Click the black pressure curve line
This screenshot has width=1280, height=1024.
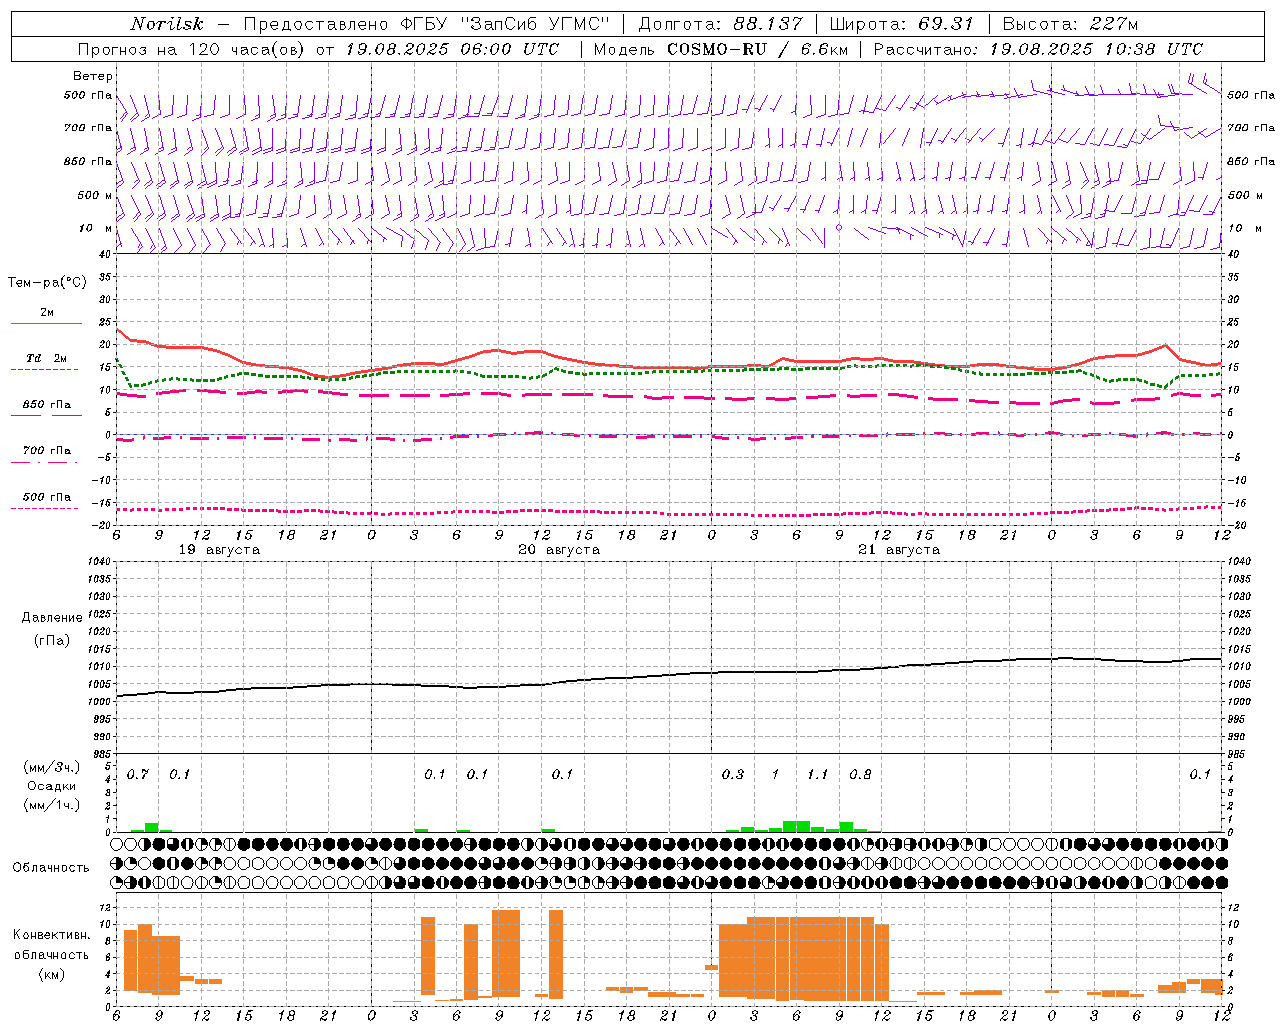tap(670, 676)
